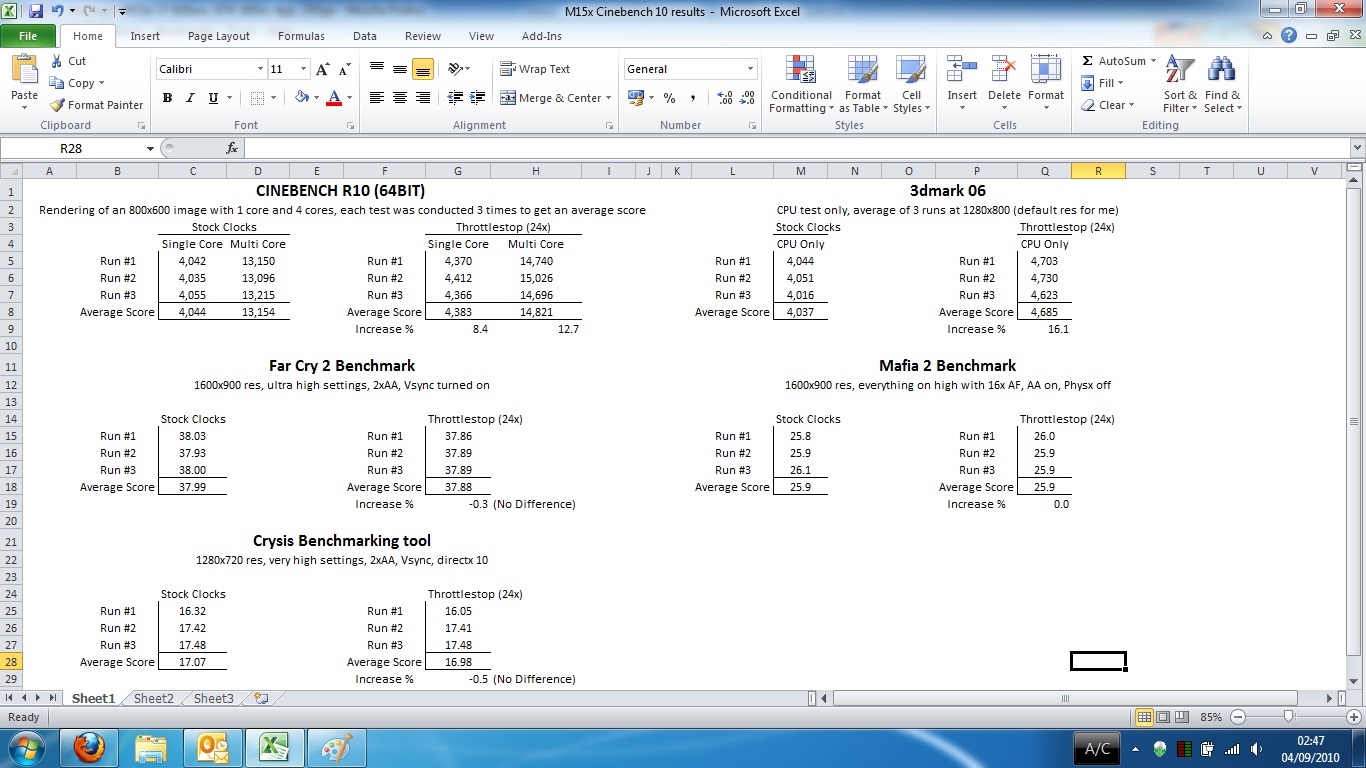The image size is (1366, 768).
Task: Open Cell Styles gallery
Action: [x=911, y=85]
